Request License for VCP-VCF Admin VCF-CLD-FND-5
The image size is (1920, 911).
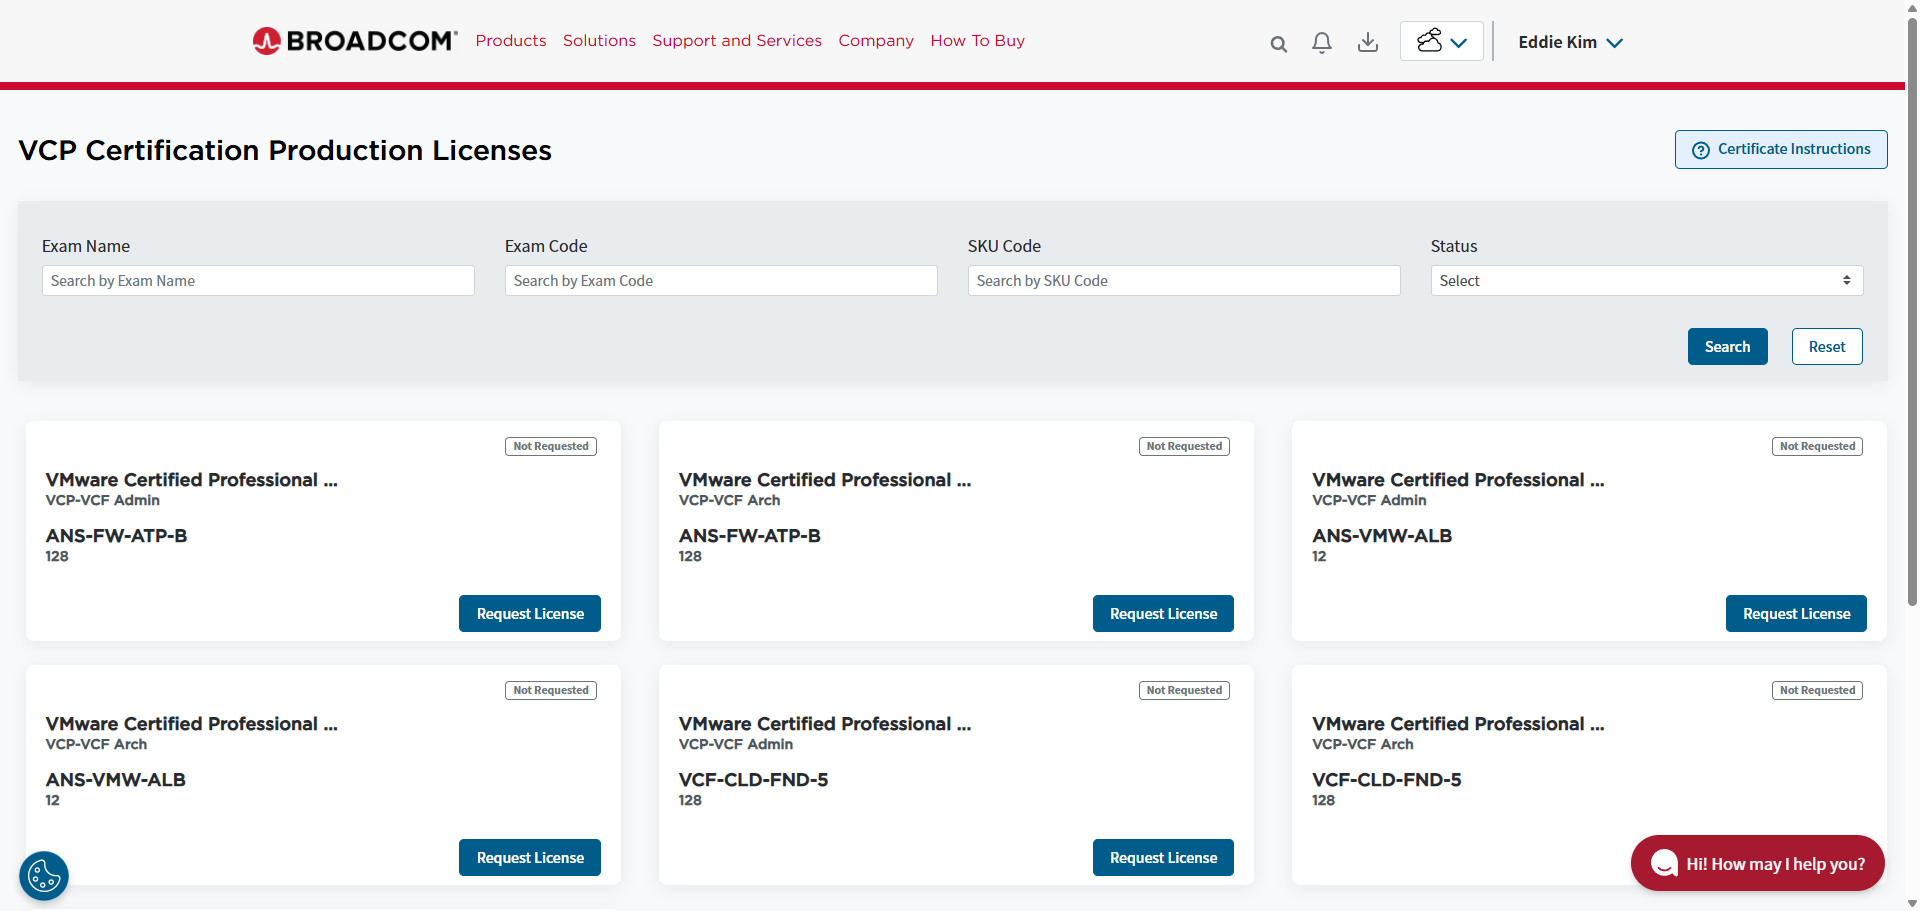click(1163, 858)
